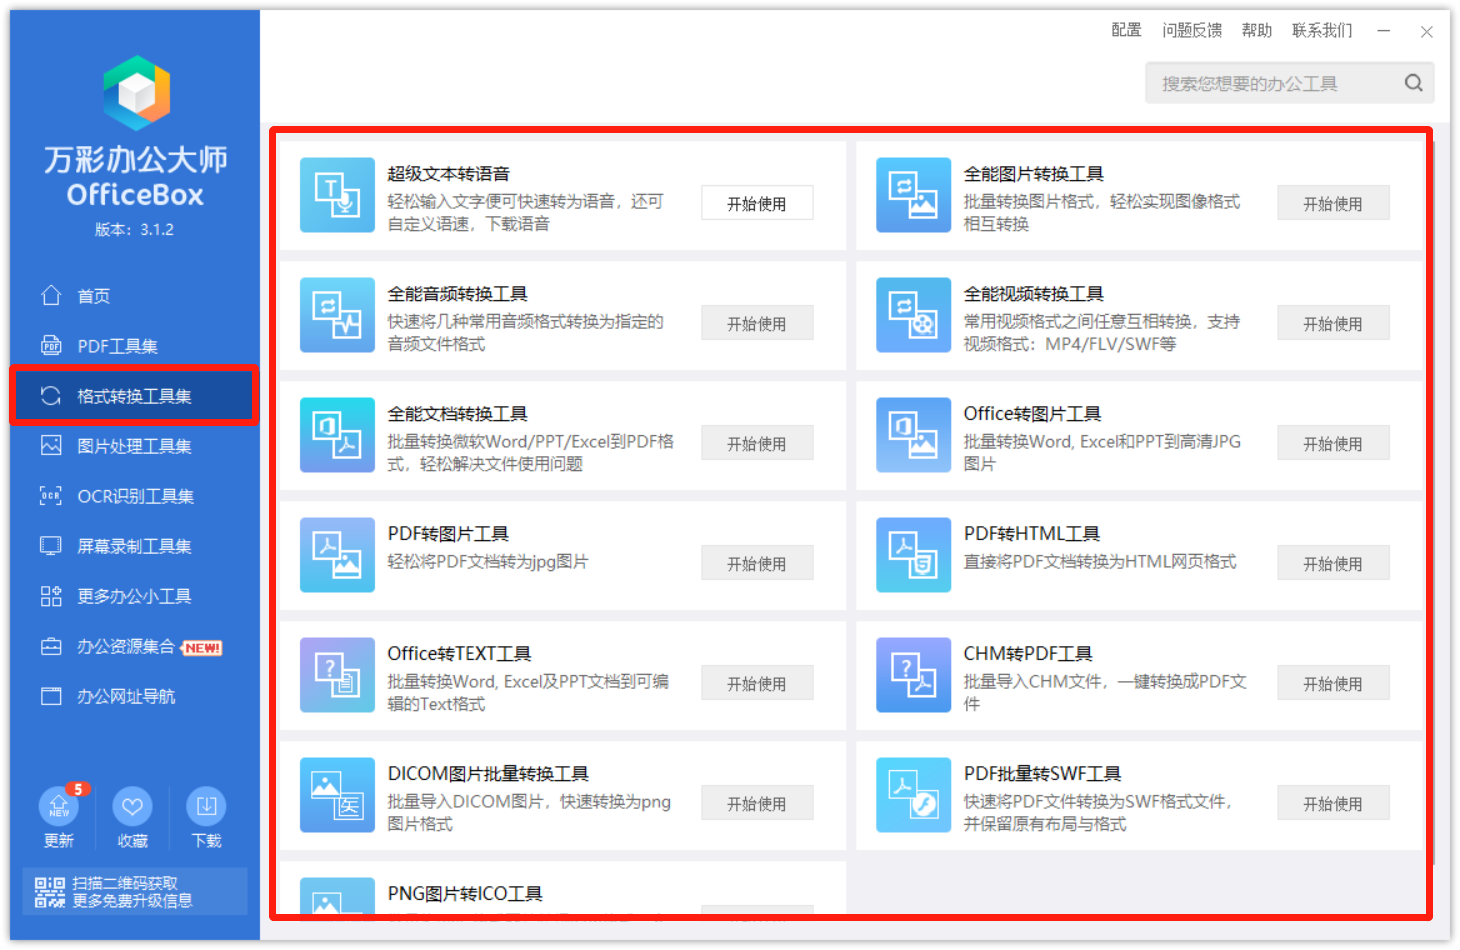The height and width of the screenshot is (950, 1460).
Task: Click the QR code scan icon
Action: tap(50, 892)
